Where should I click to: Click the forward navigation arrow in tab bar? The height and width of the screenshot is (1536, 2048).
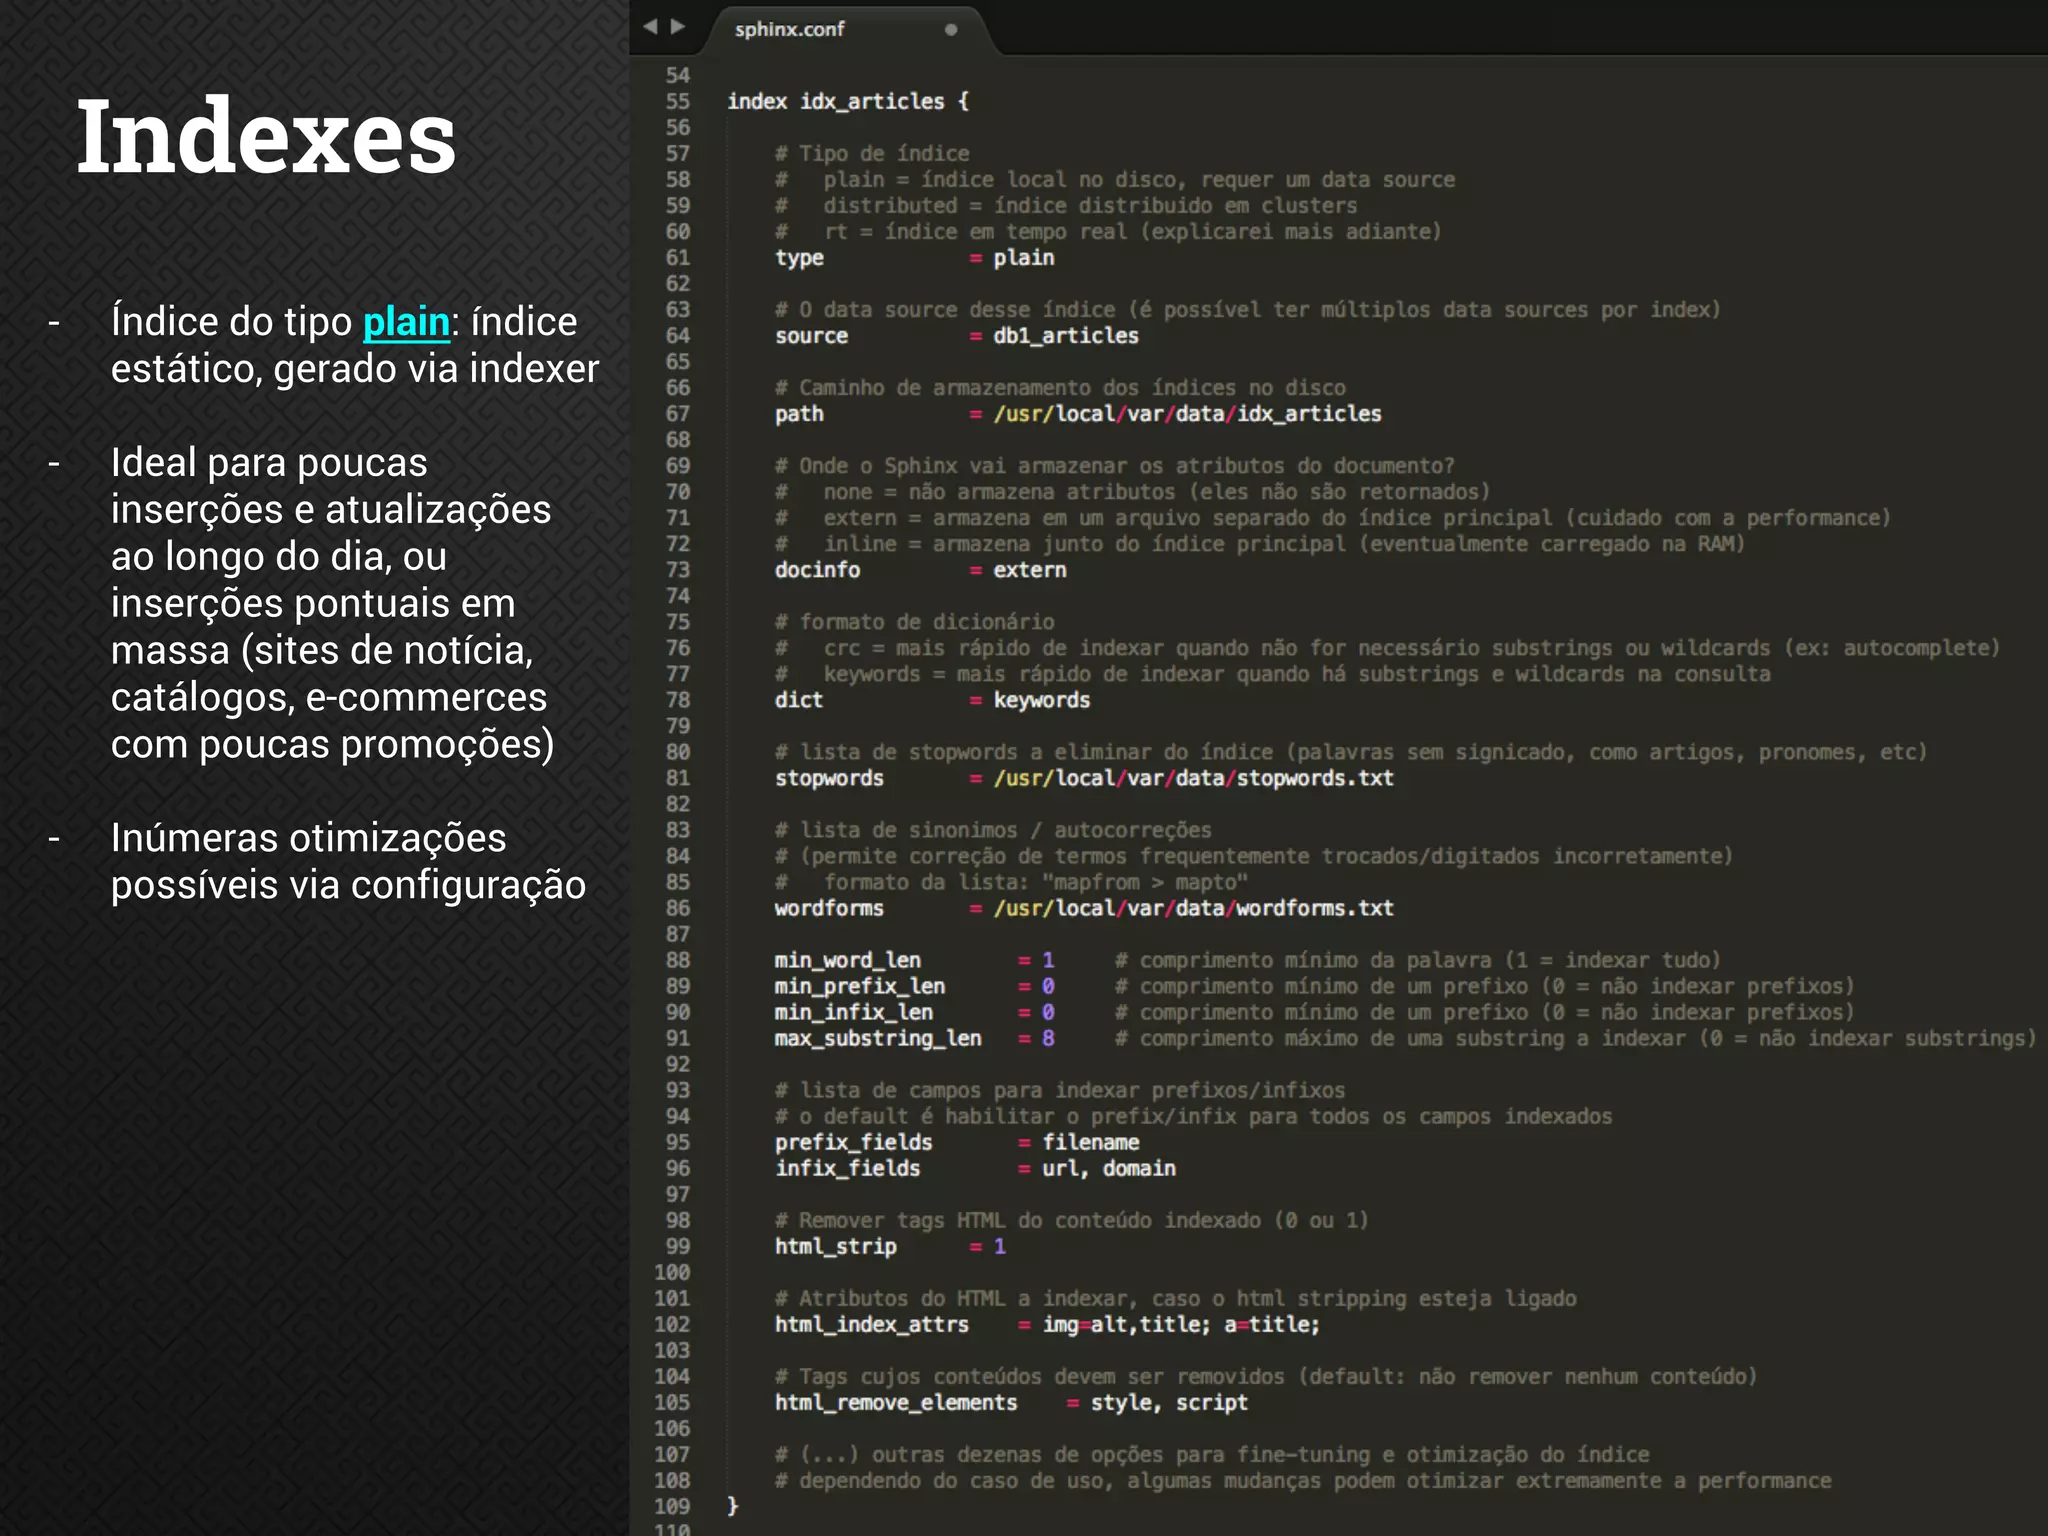[x=678, y=27]
